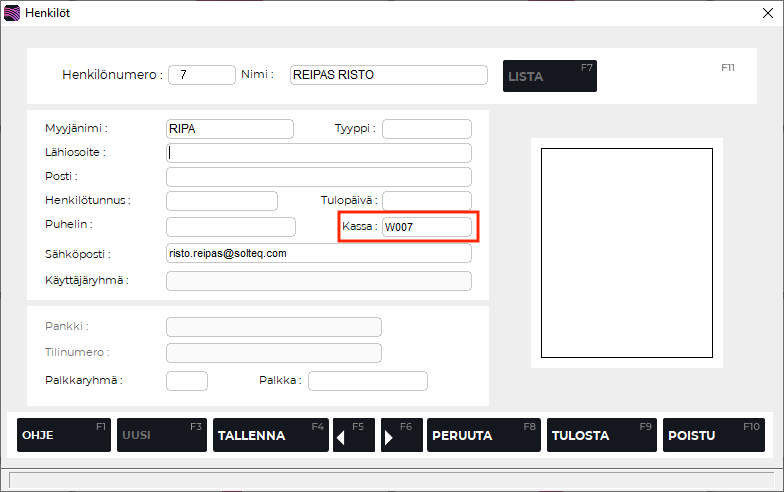Click the Puhelin phone field
Viewport: 784px width, 492px height.
pos(230,227)
